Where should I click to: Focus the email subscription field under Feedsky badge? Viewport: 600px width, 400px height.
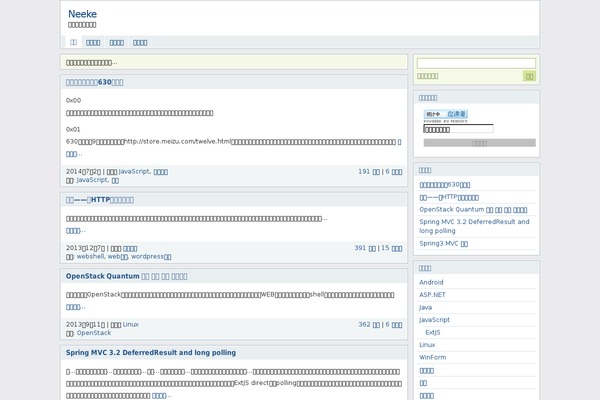click(458, 129)
